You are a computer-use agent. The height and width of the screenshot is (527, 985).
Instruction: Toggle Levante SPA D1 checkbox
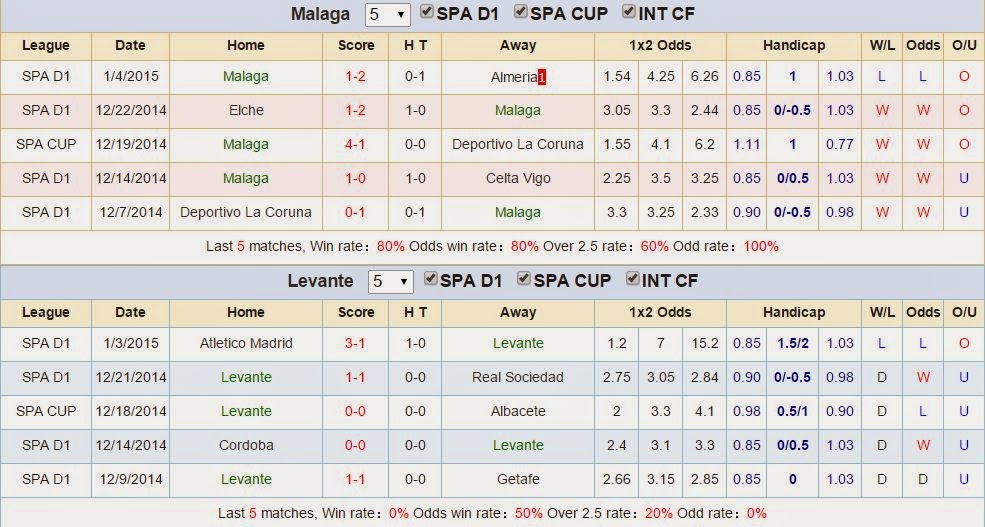click(x=430, y=278)
